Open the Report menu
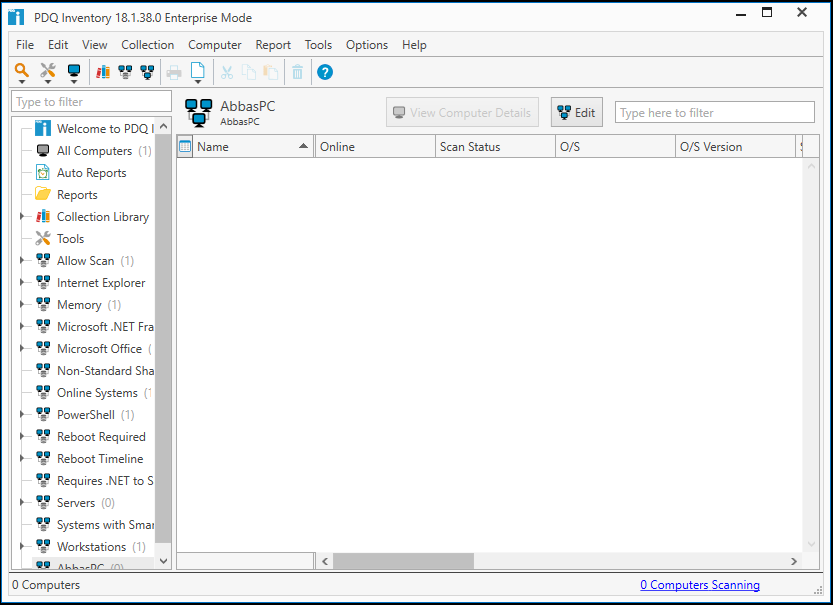 [273, 45]
